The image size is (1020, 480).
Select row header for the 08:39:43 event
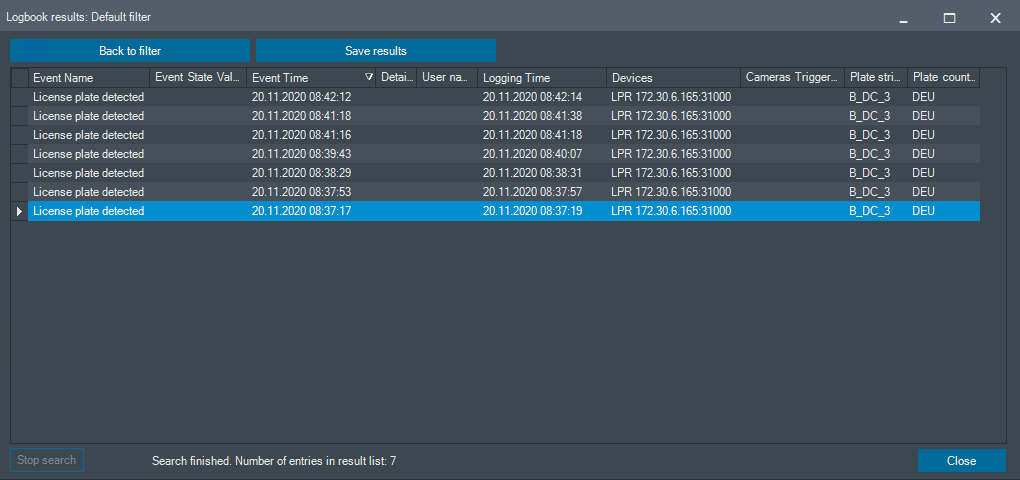pyautogui.click(x=20, y=154)
